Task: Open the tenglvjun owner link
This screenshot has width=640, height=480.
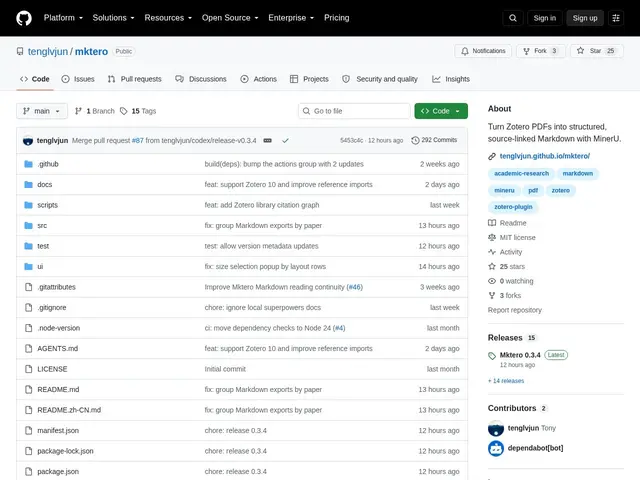Action: coord(48,51)
